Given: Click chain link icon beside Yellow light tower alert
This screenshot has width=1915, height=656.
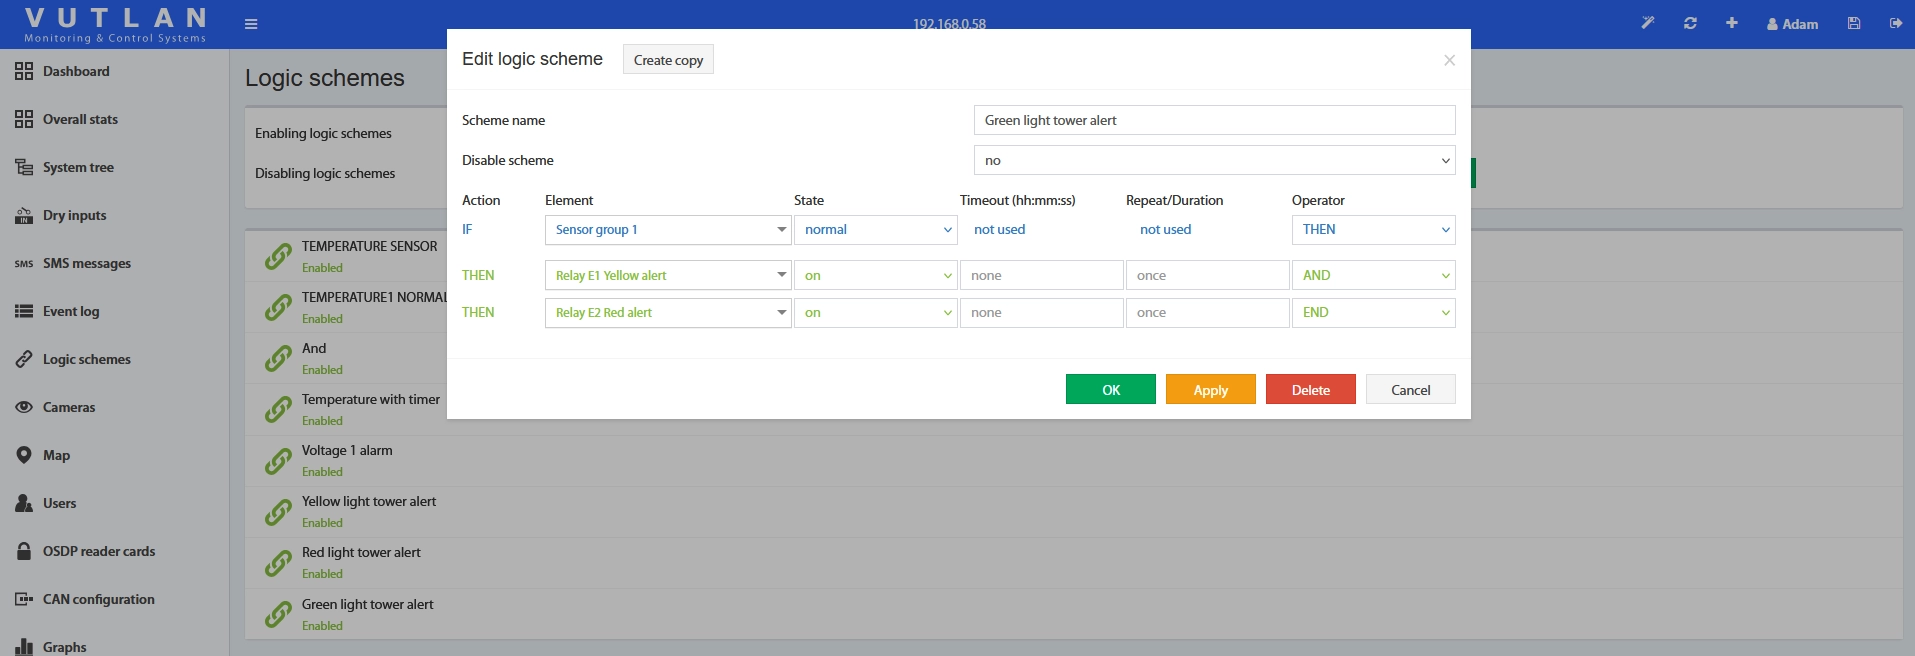Looking at the screenshot, I should [278, 512].
